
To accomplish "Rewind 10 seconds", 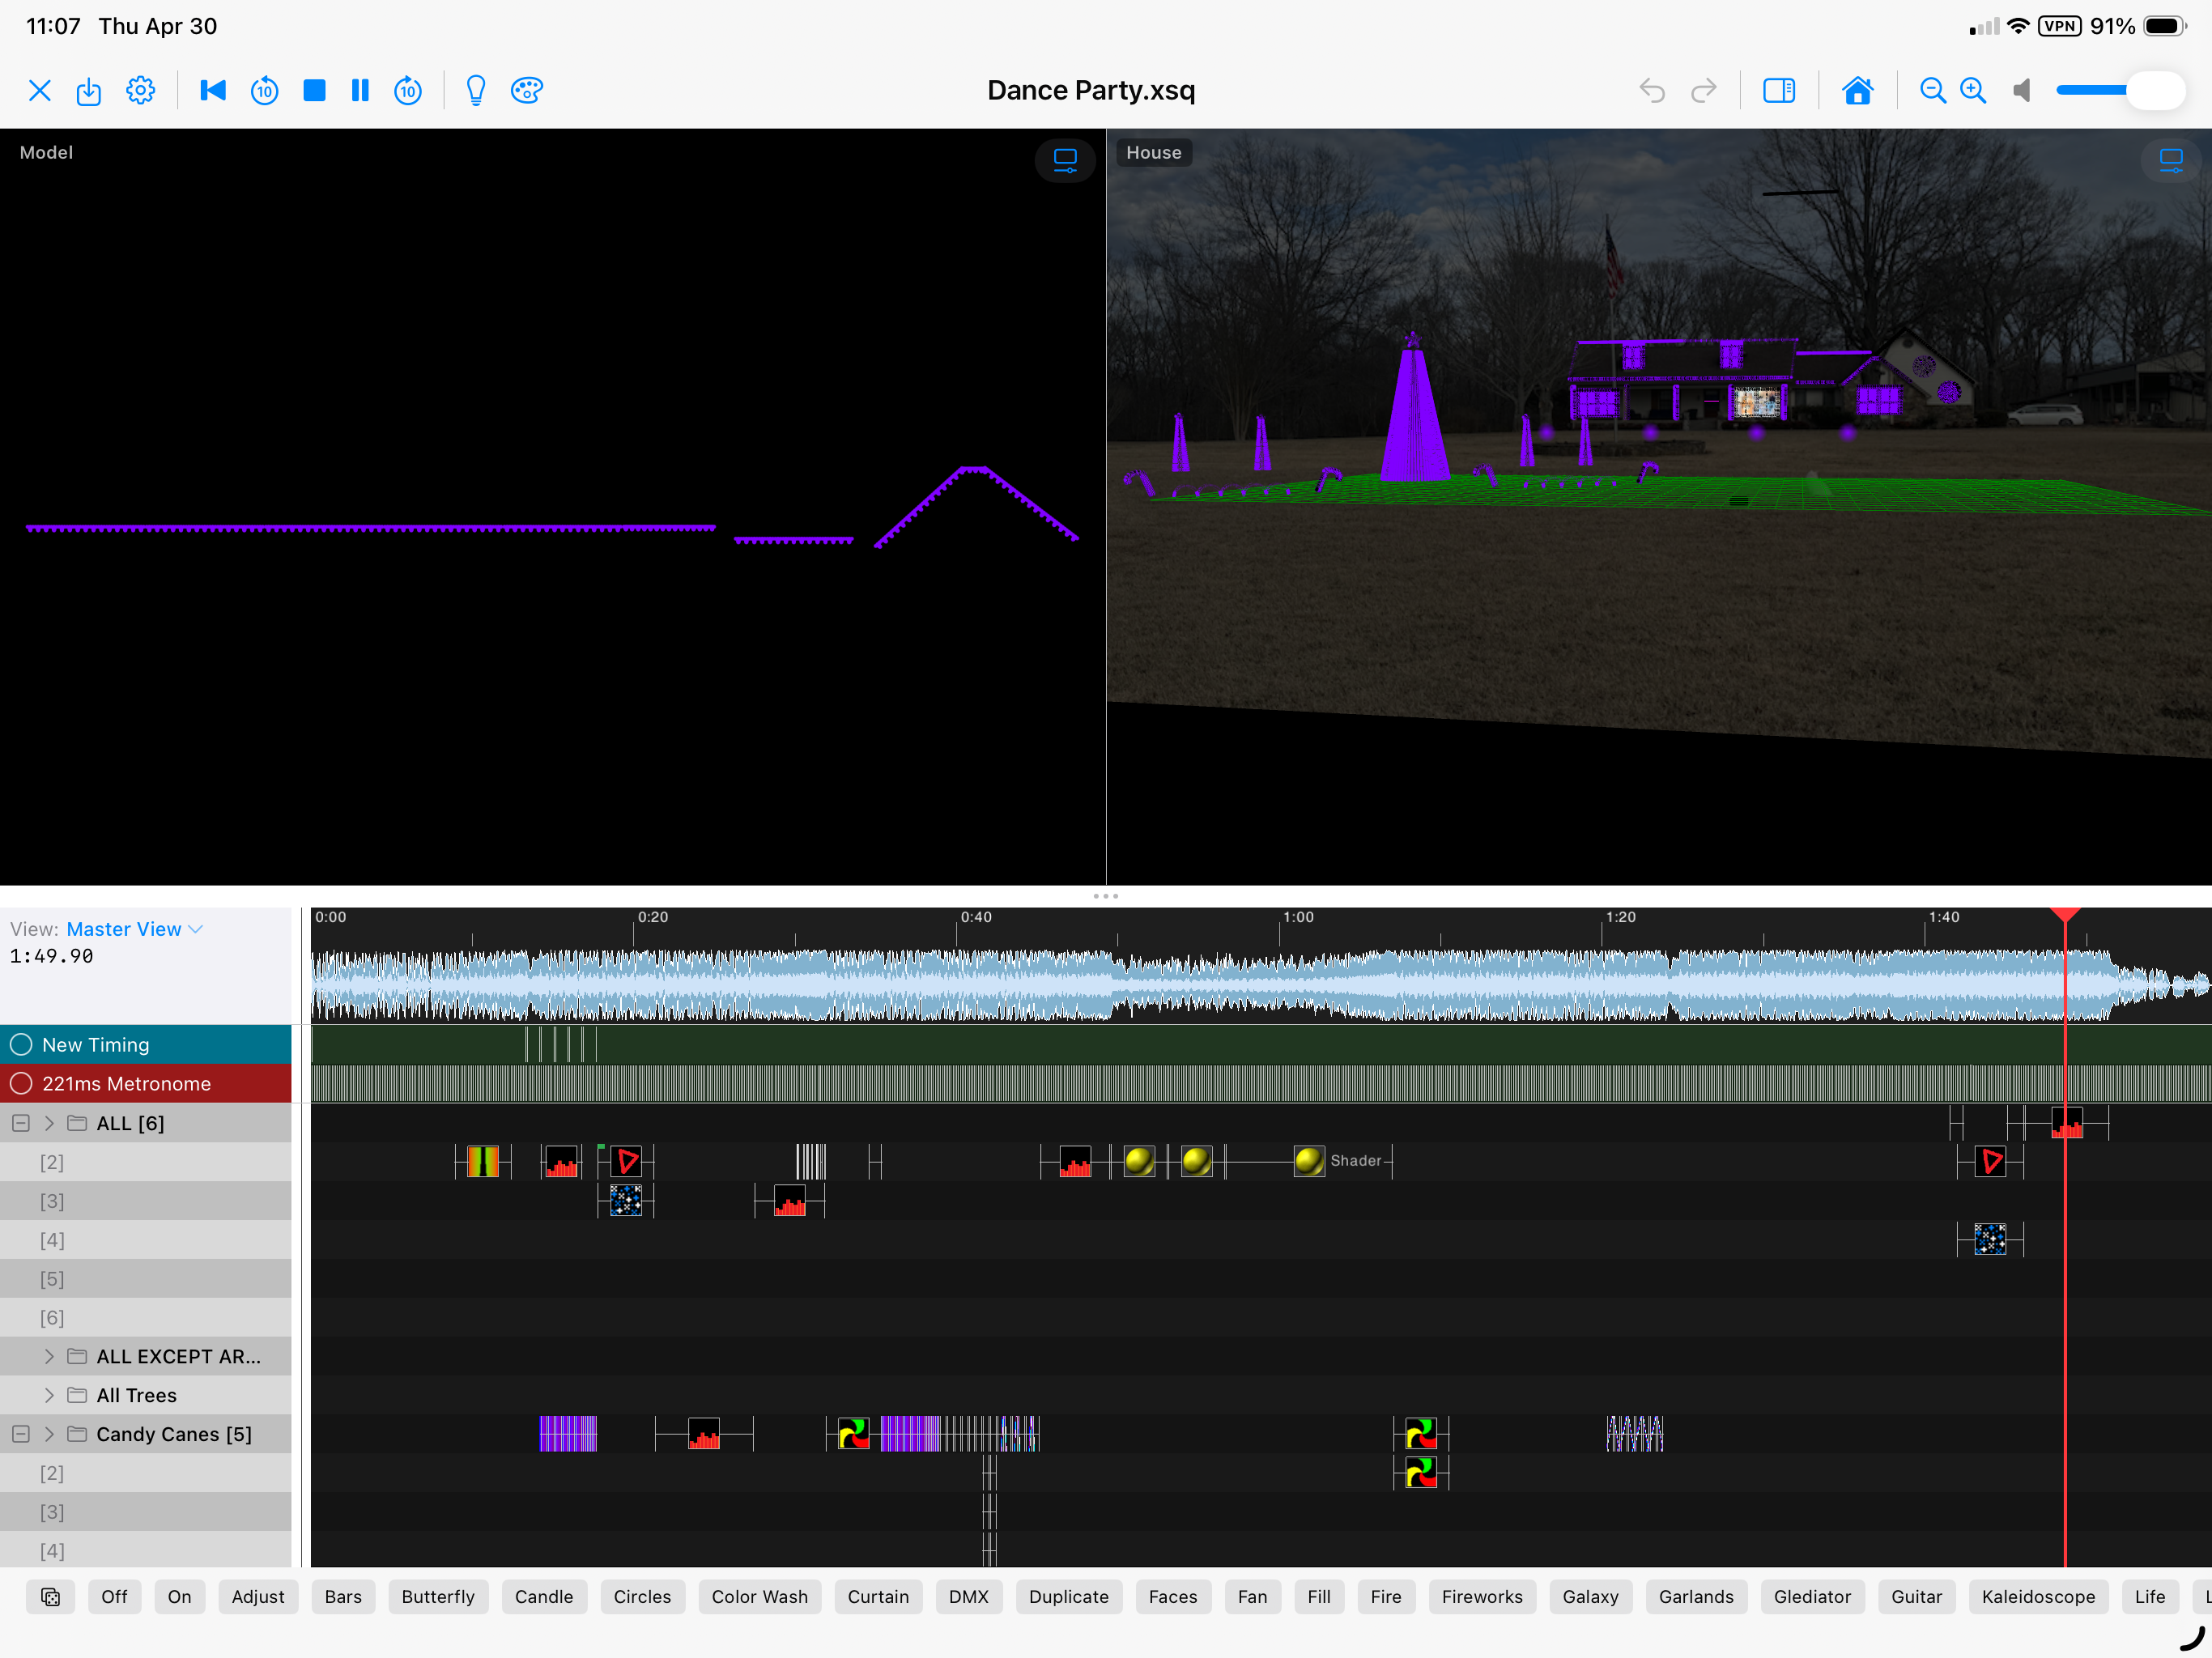I will click(x=264, y=91).
